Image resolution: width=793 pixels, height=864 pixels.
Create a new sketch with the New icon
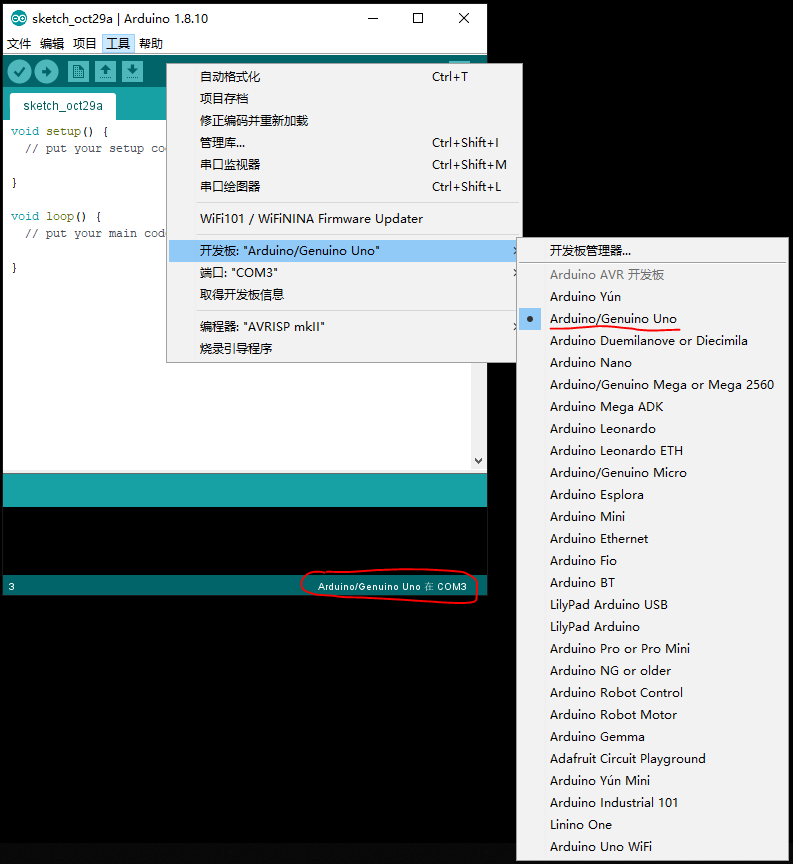[x=78, y=72]
